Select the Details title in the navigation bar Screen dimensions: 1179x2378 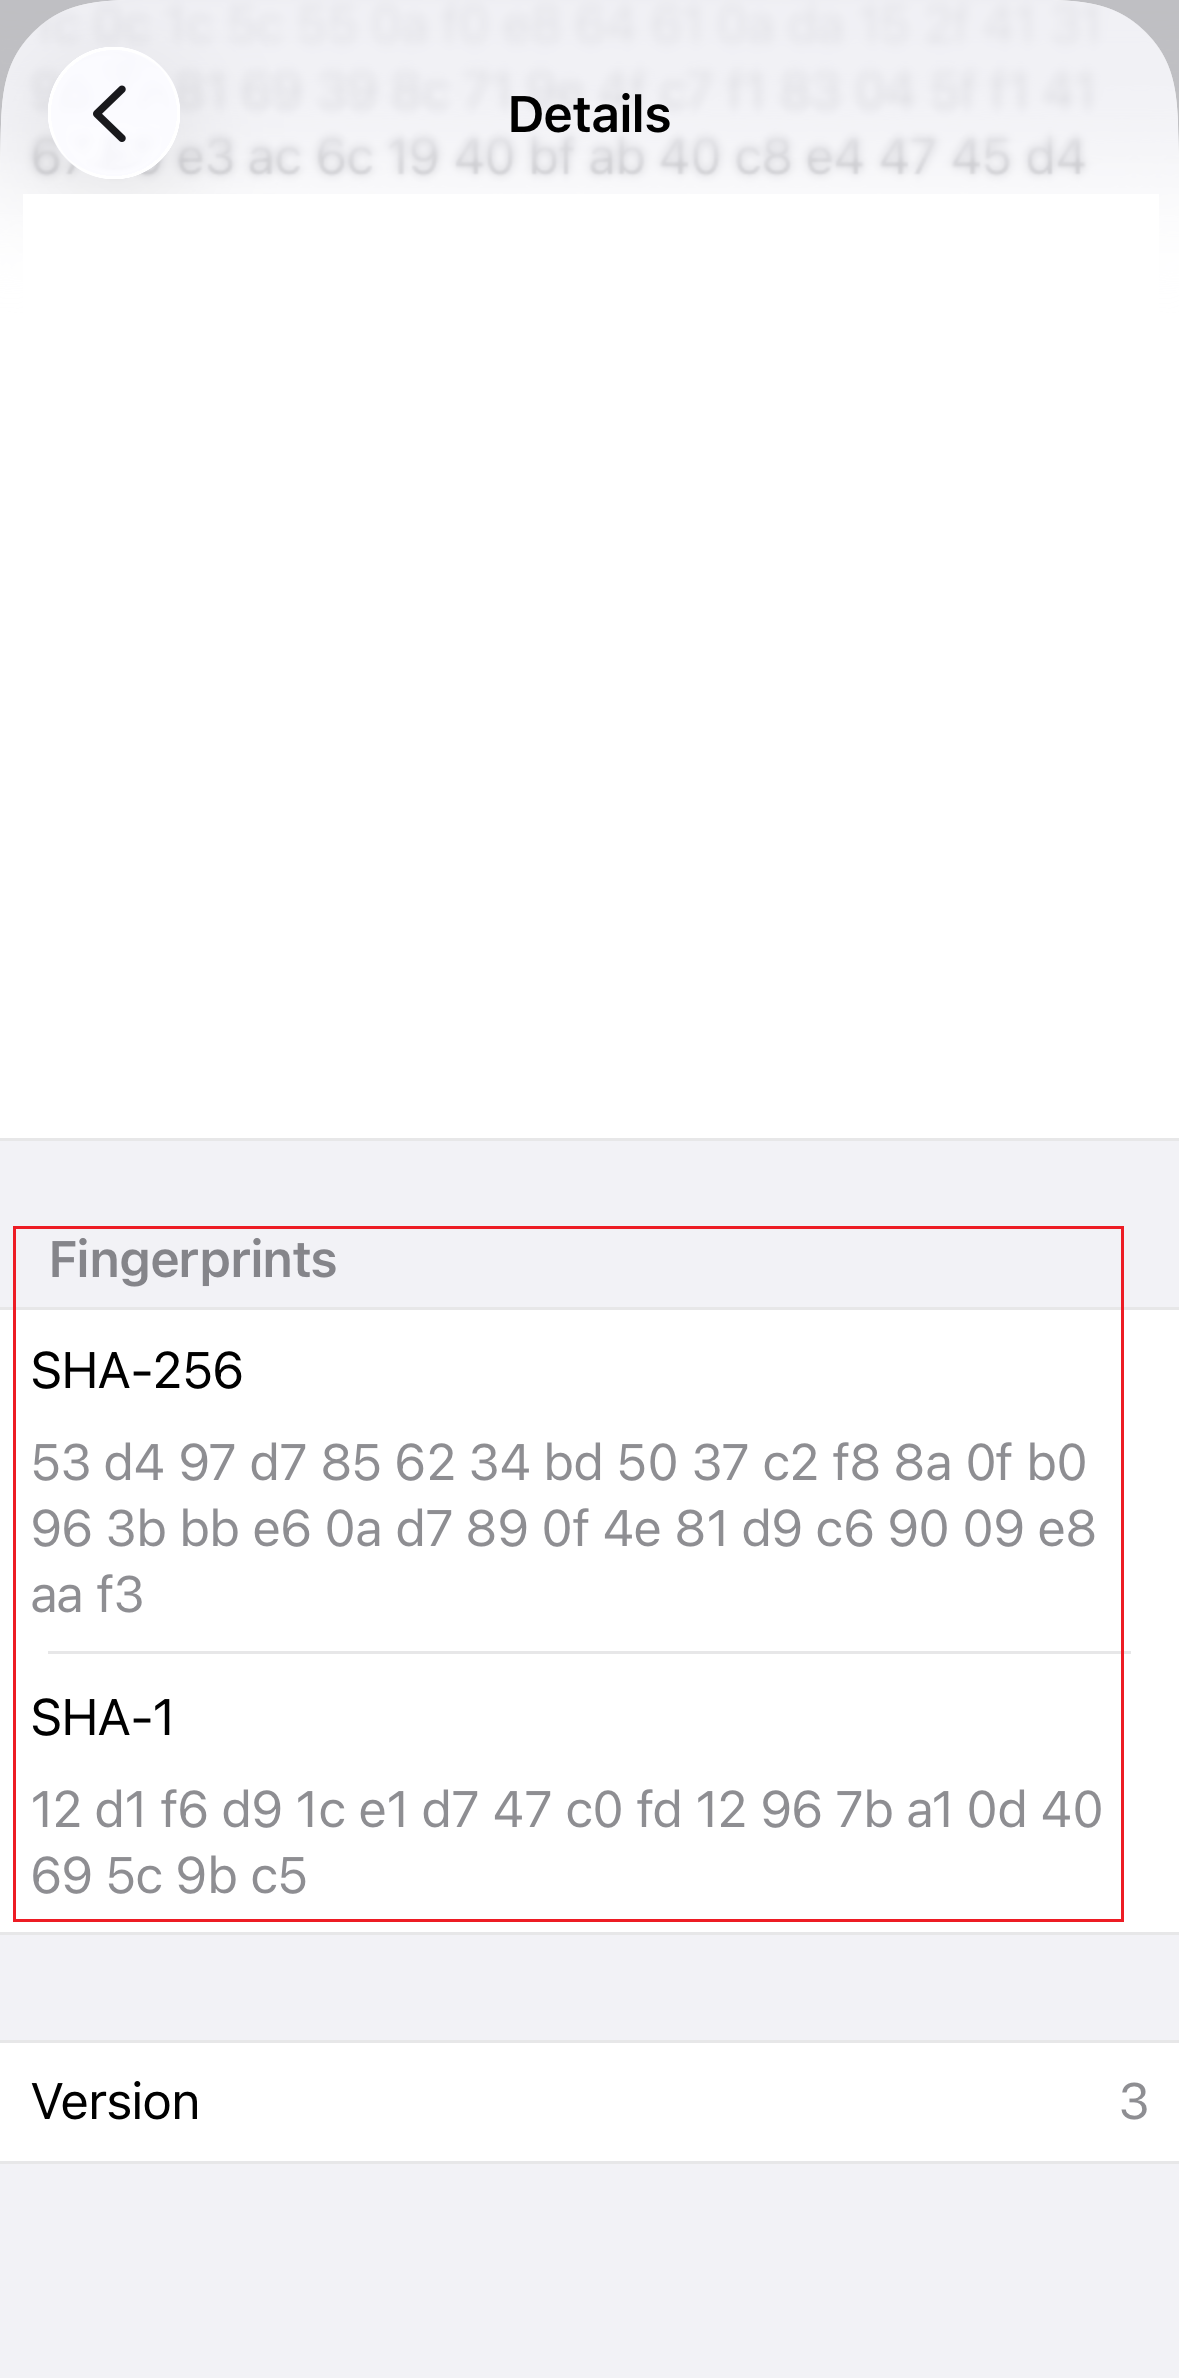click(x=589, y=113)
